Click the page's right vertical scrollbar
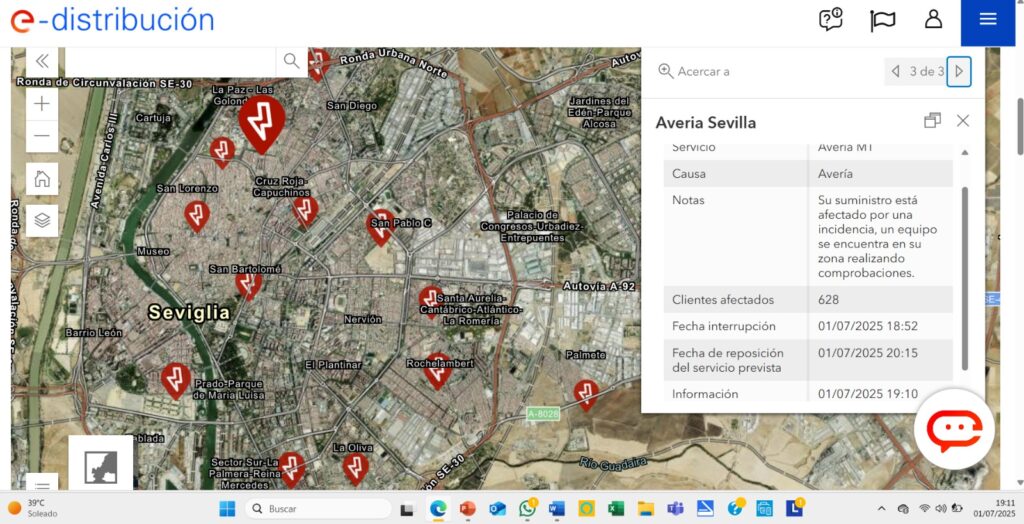Viewport: 1024px width, 524px height. [x=1019, y=127]
